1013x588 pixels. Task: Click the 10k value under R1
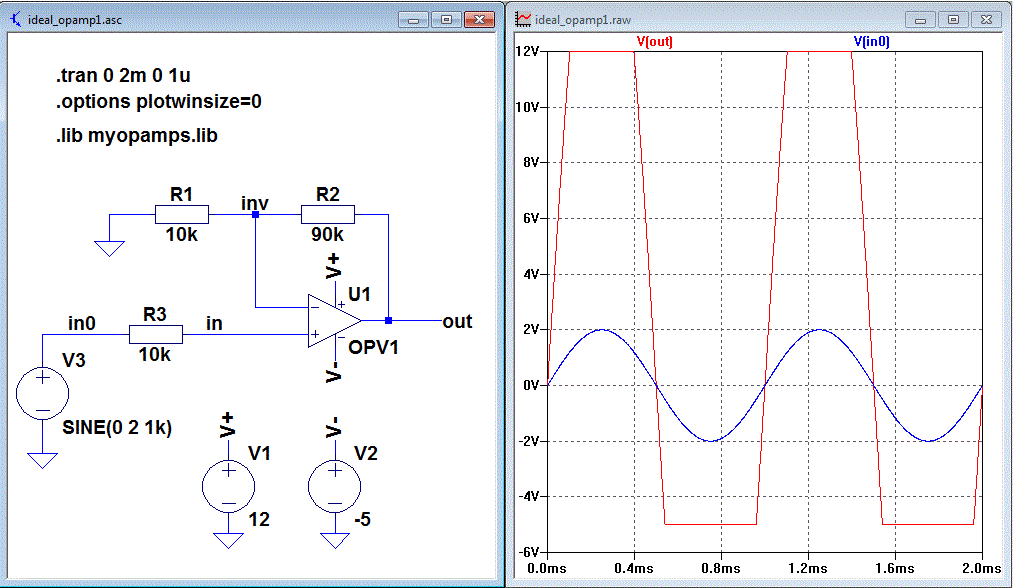[x=182, y=235]
